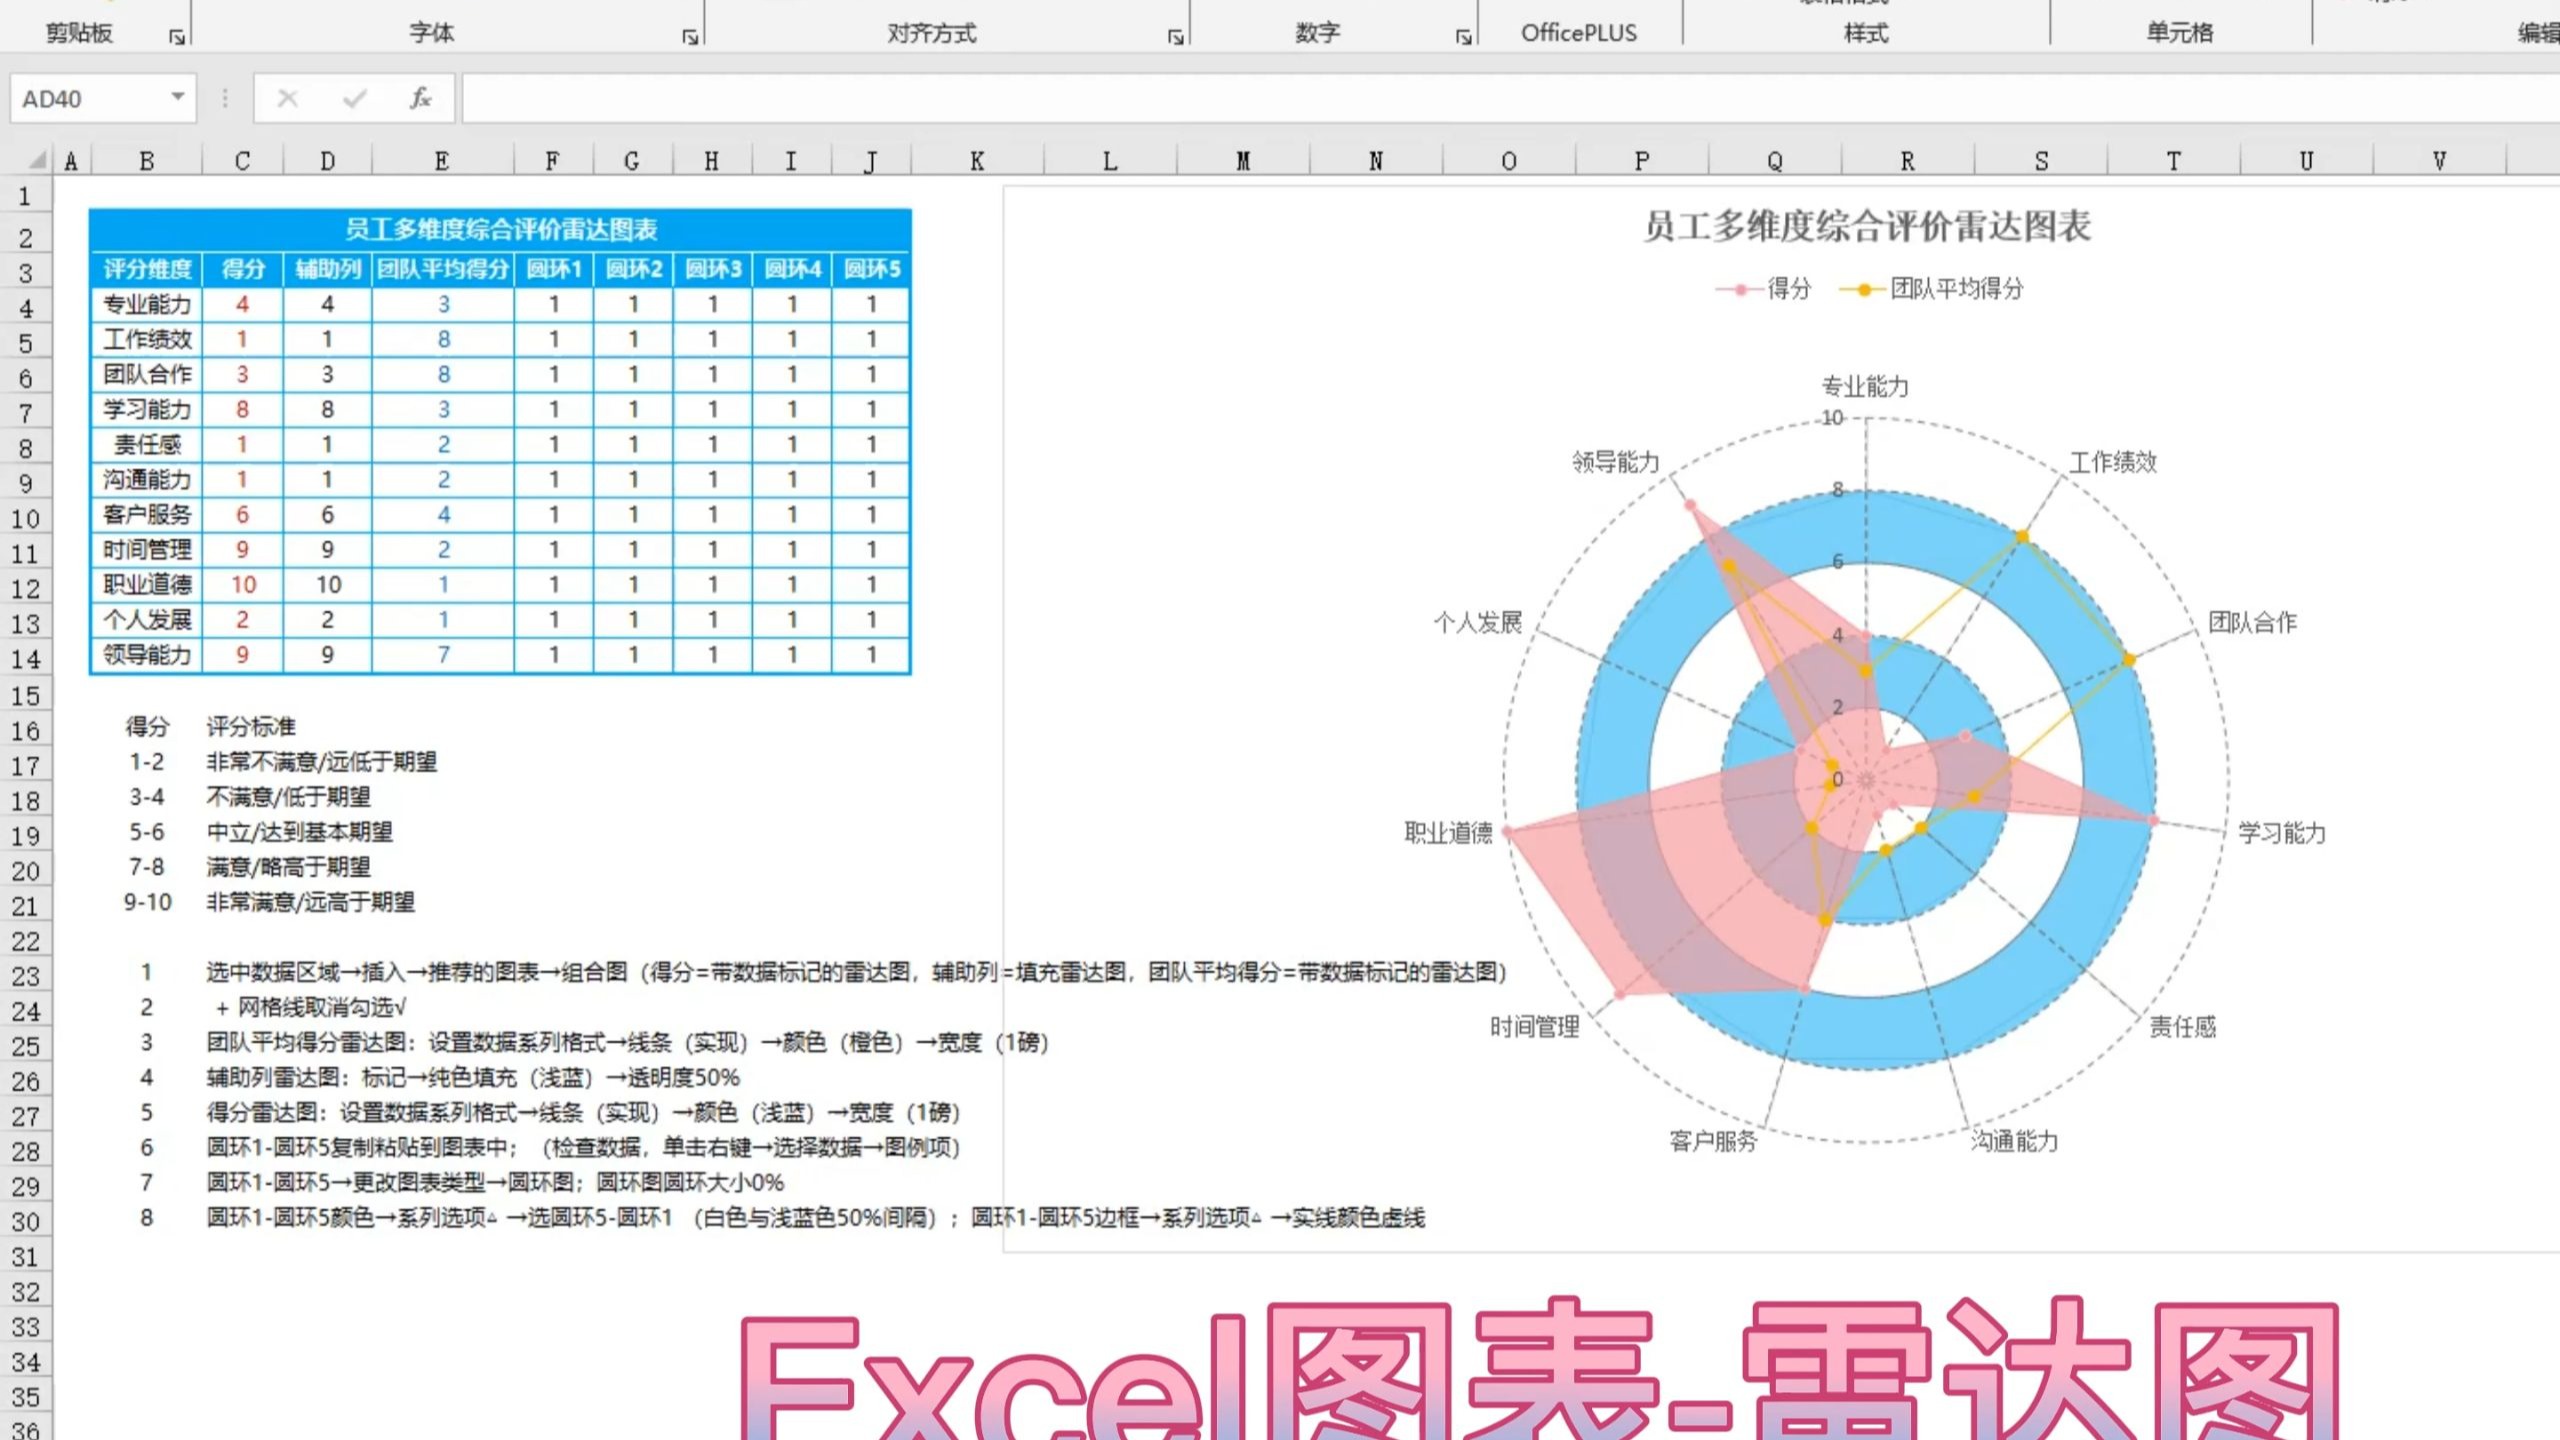
Task: Click the Enter checkmark icon in formula bar
Action: (x=352, y=98)
